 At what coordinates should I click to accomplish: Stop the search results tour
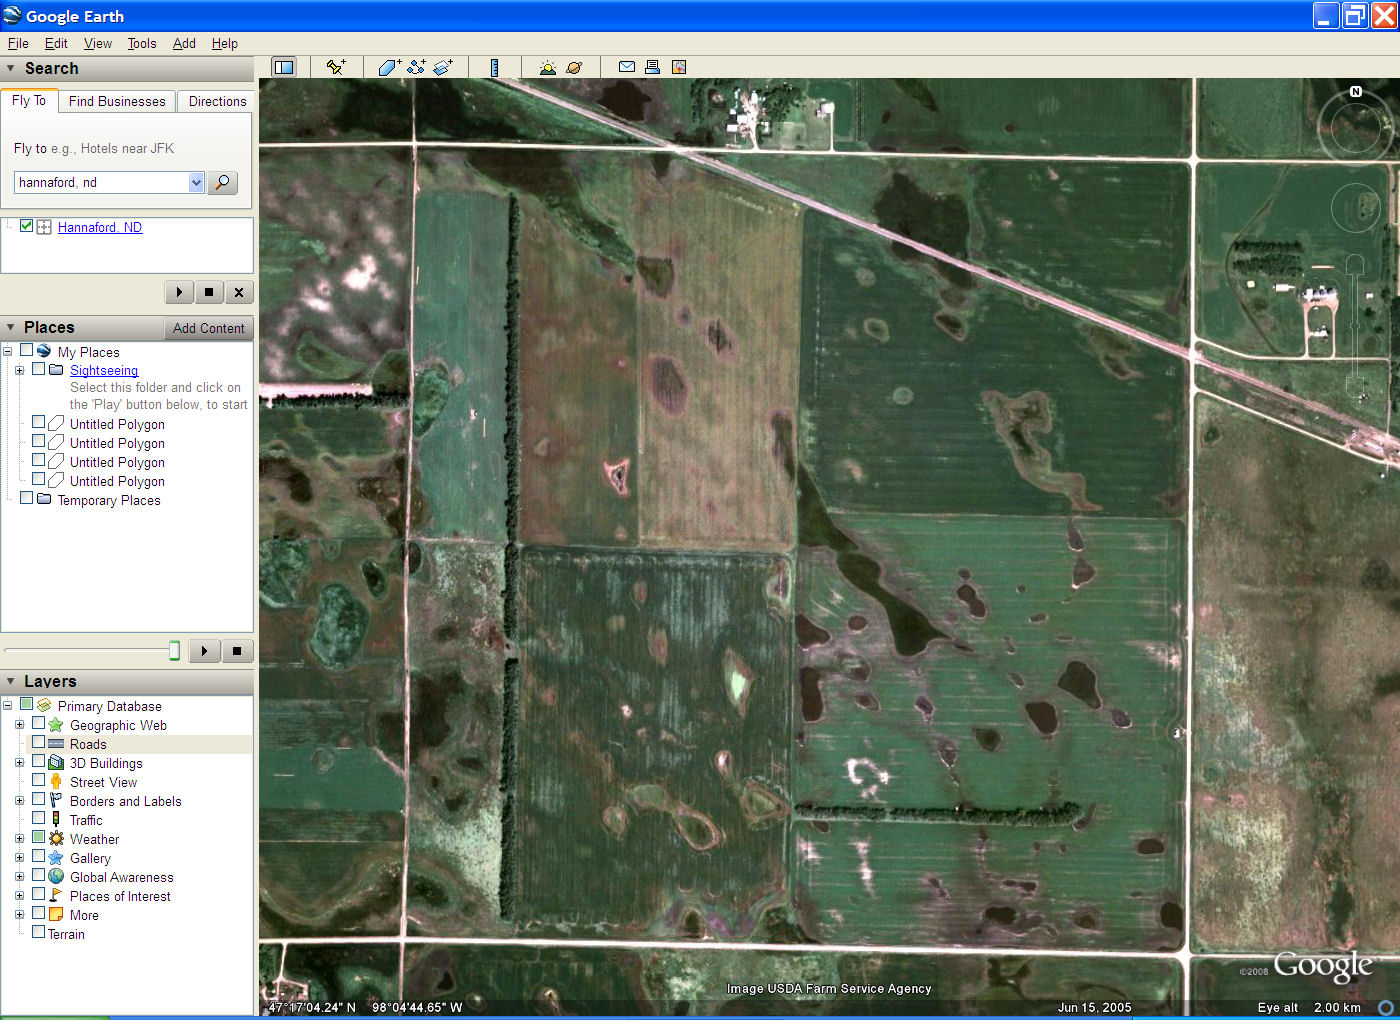(x=209, y=292)
